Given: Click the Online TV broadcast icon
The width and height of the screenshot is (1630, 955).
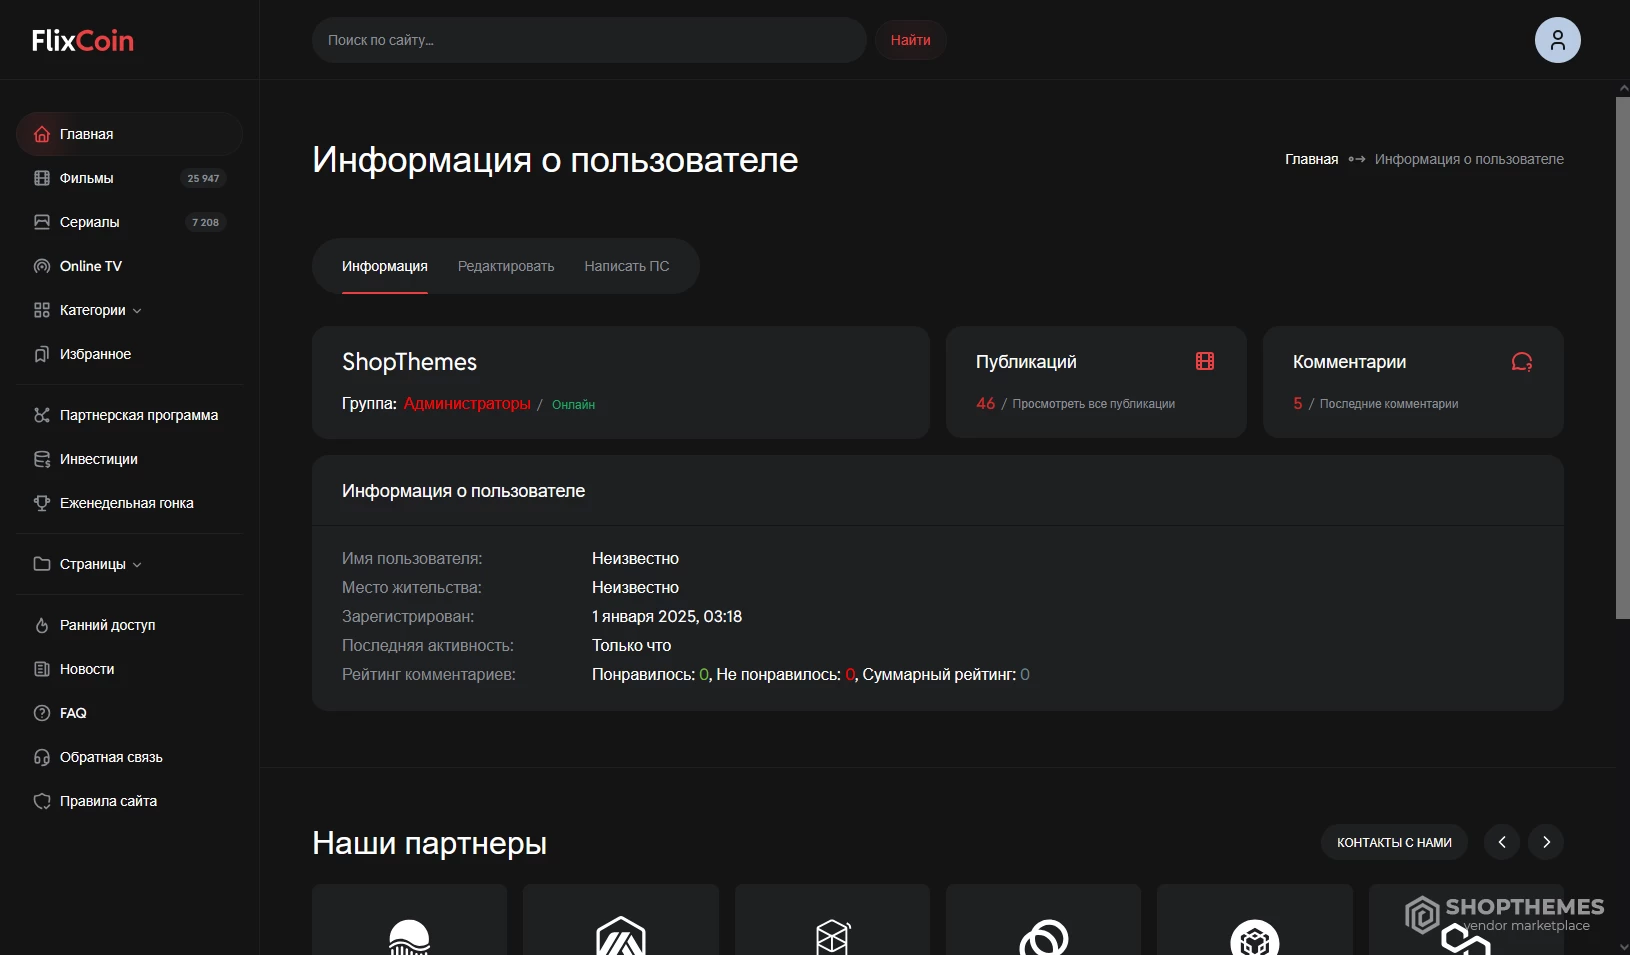Looking at the screenshot, I should tap(42, 266).
